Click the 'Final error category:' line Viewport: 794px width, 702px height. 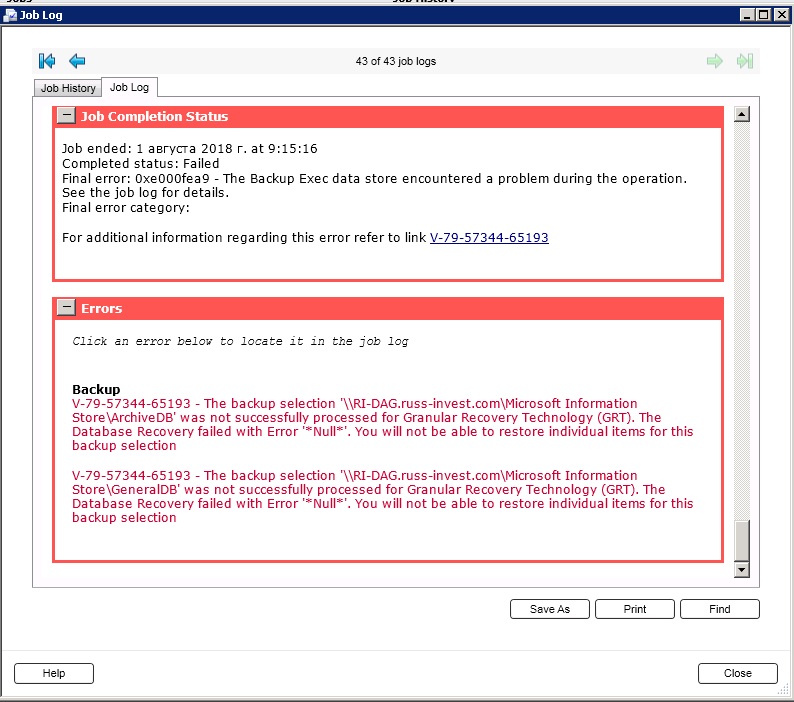(x=126, y=208)
